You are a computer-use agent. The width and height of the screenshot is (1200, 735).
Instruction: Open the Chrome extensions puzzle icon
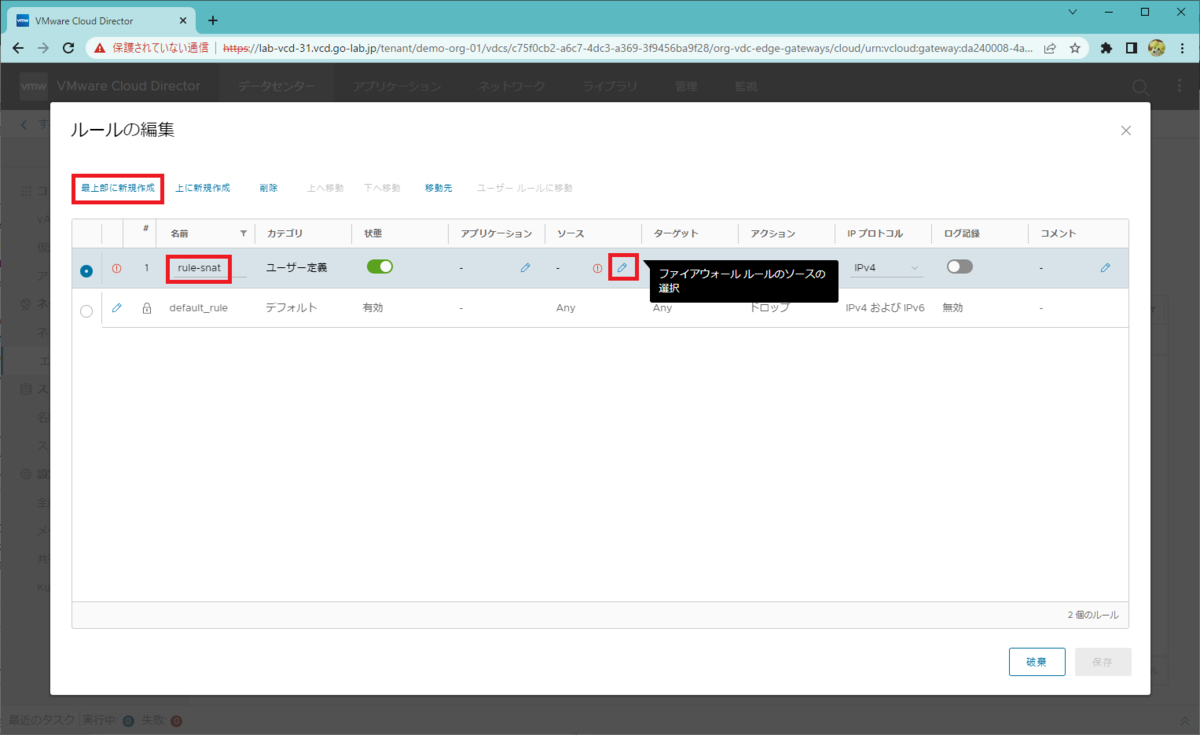point(1106,47)
